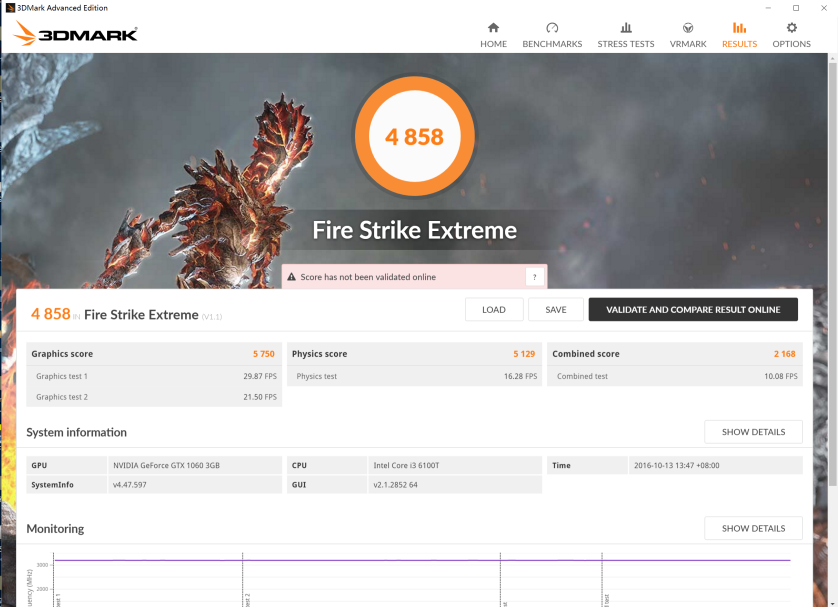This screenshot has height=607, width=838.
Task: Click the purple frequency line in monitoring chart
Action: tap(422, 561)
